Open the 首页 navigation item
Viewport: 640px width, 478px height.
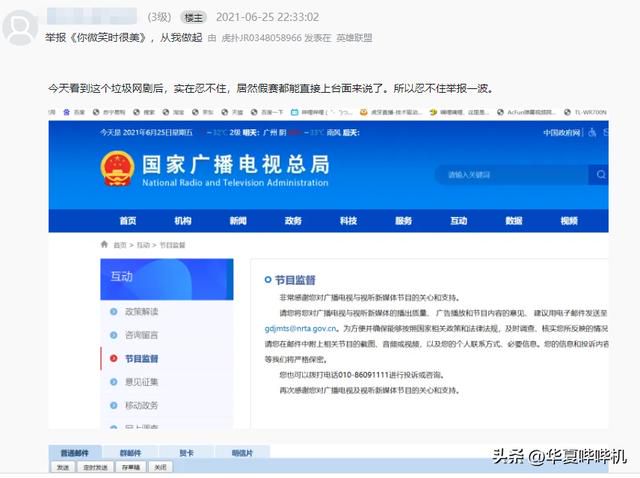click(128, 221)
